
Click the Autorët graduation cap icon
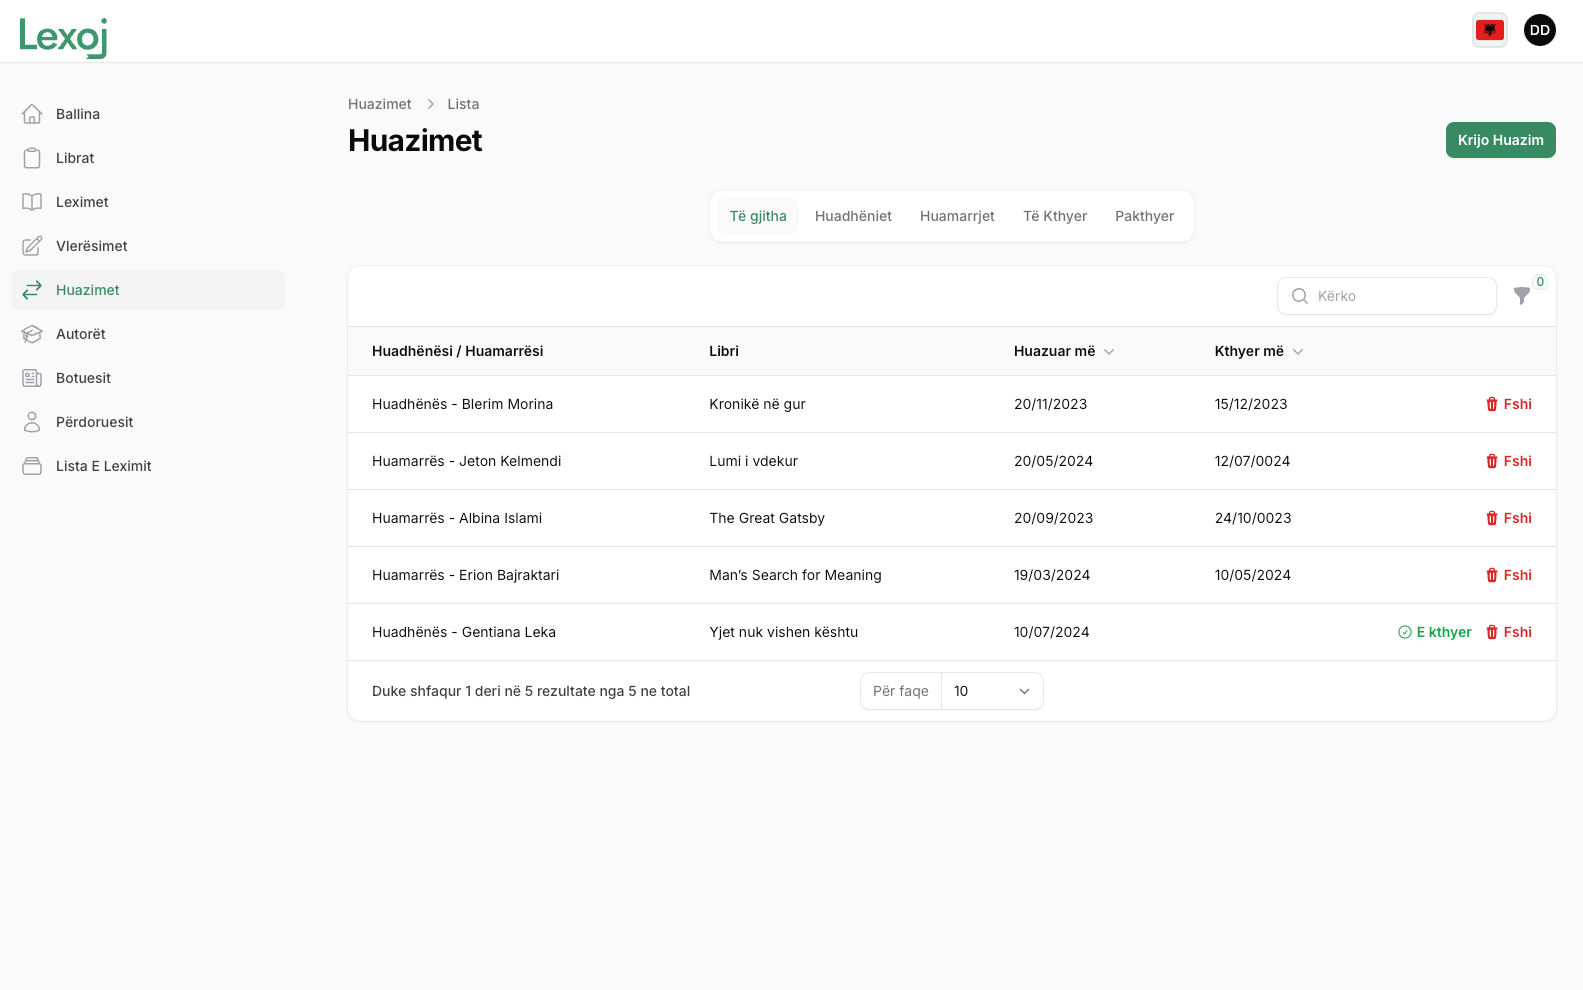(32, 334)
